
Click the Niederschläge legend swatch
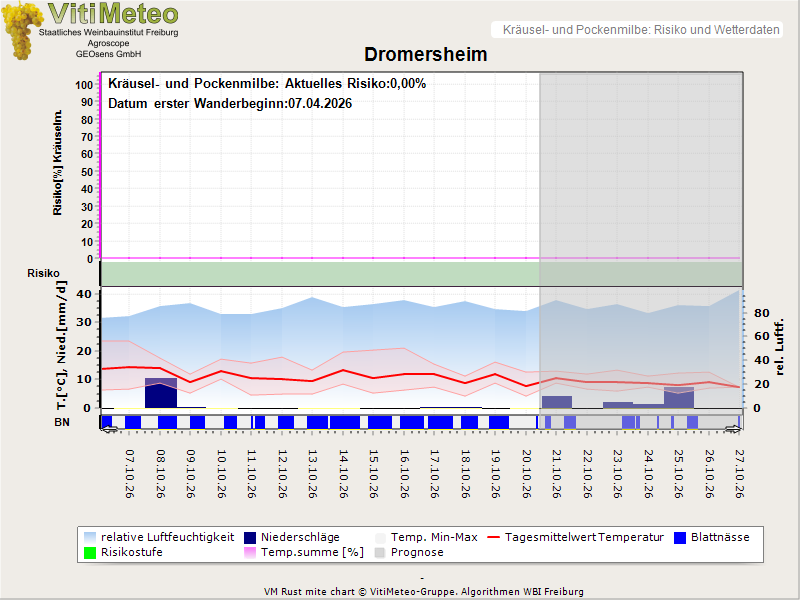(250, 538)
